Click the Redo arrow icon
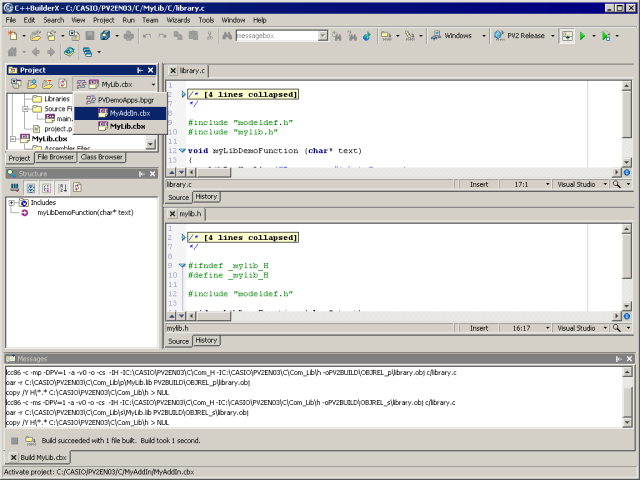640x480 pixels. pos(162,36)
